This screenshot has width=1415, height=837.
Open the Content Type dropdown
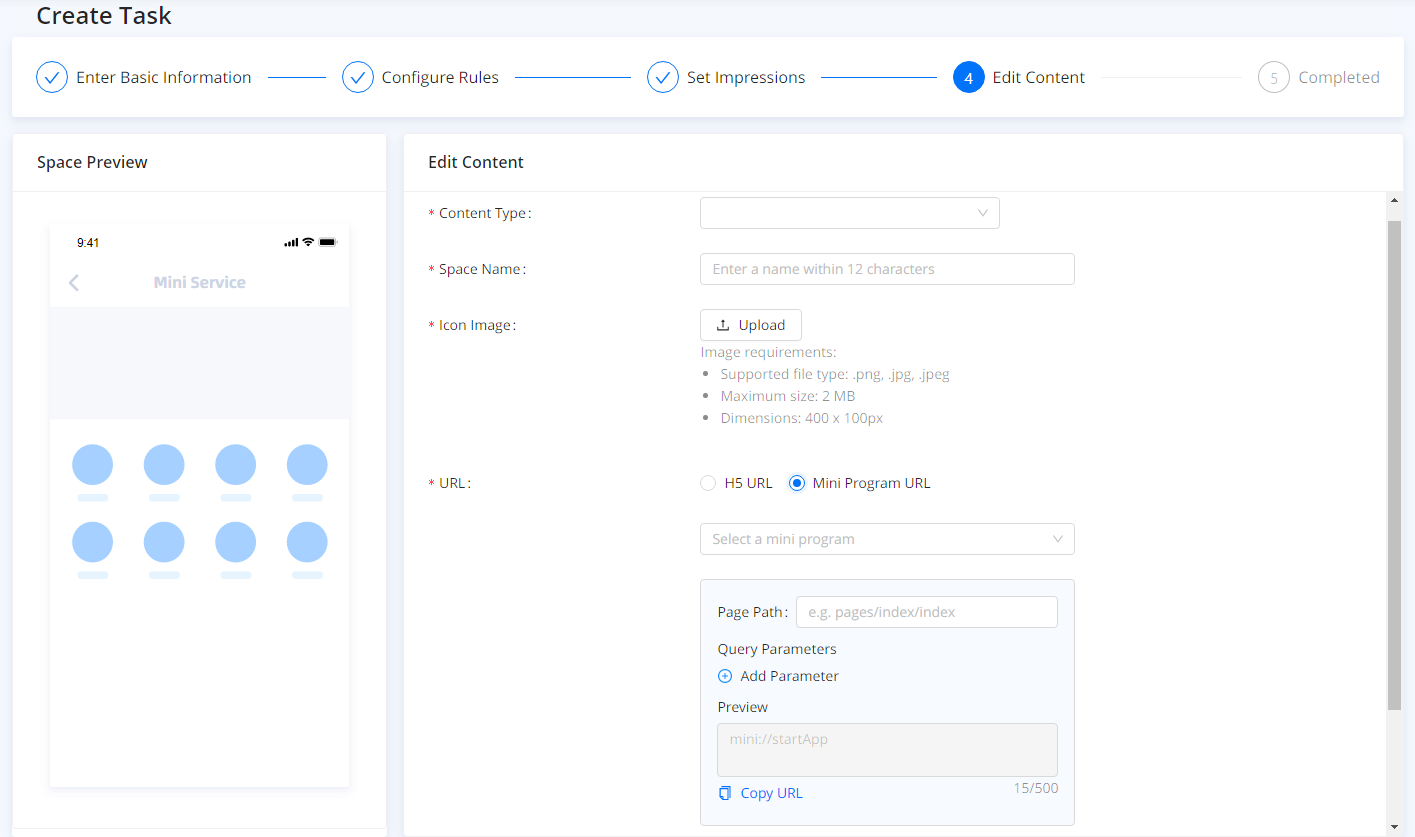849,213
